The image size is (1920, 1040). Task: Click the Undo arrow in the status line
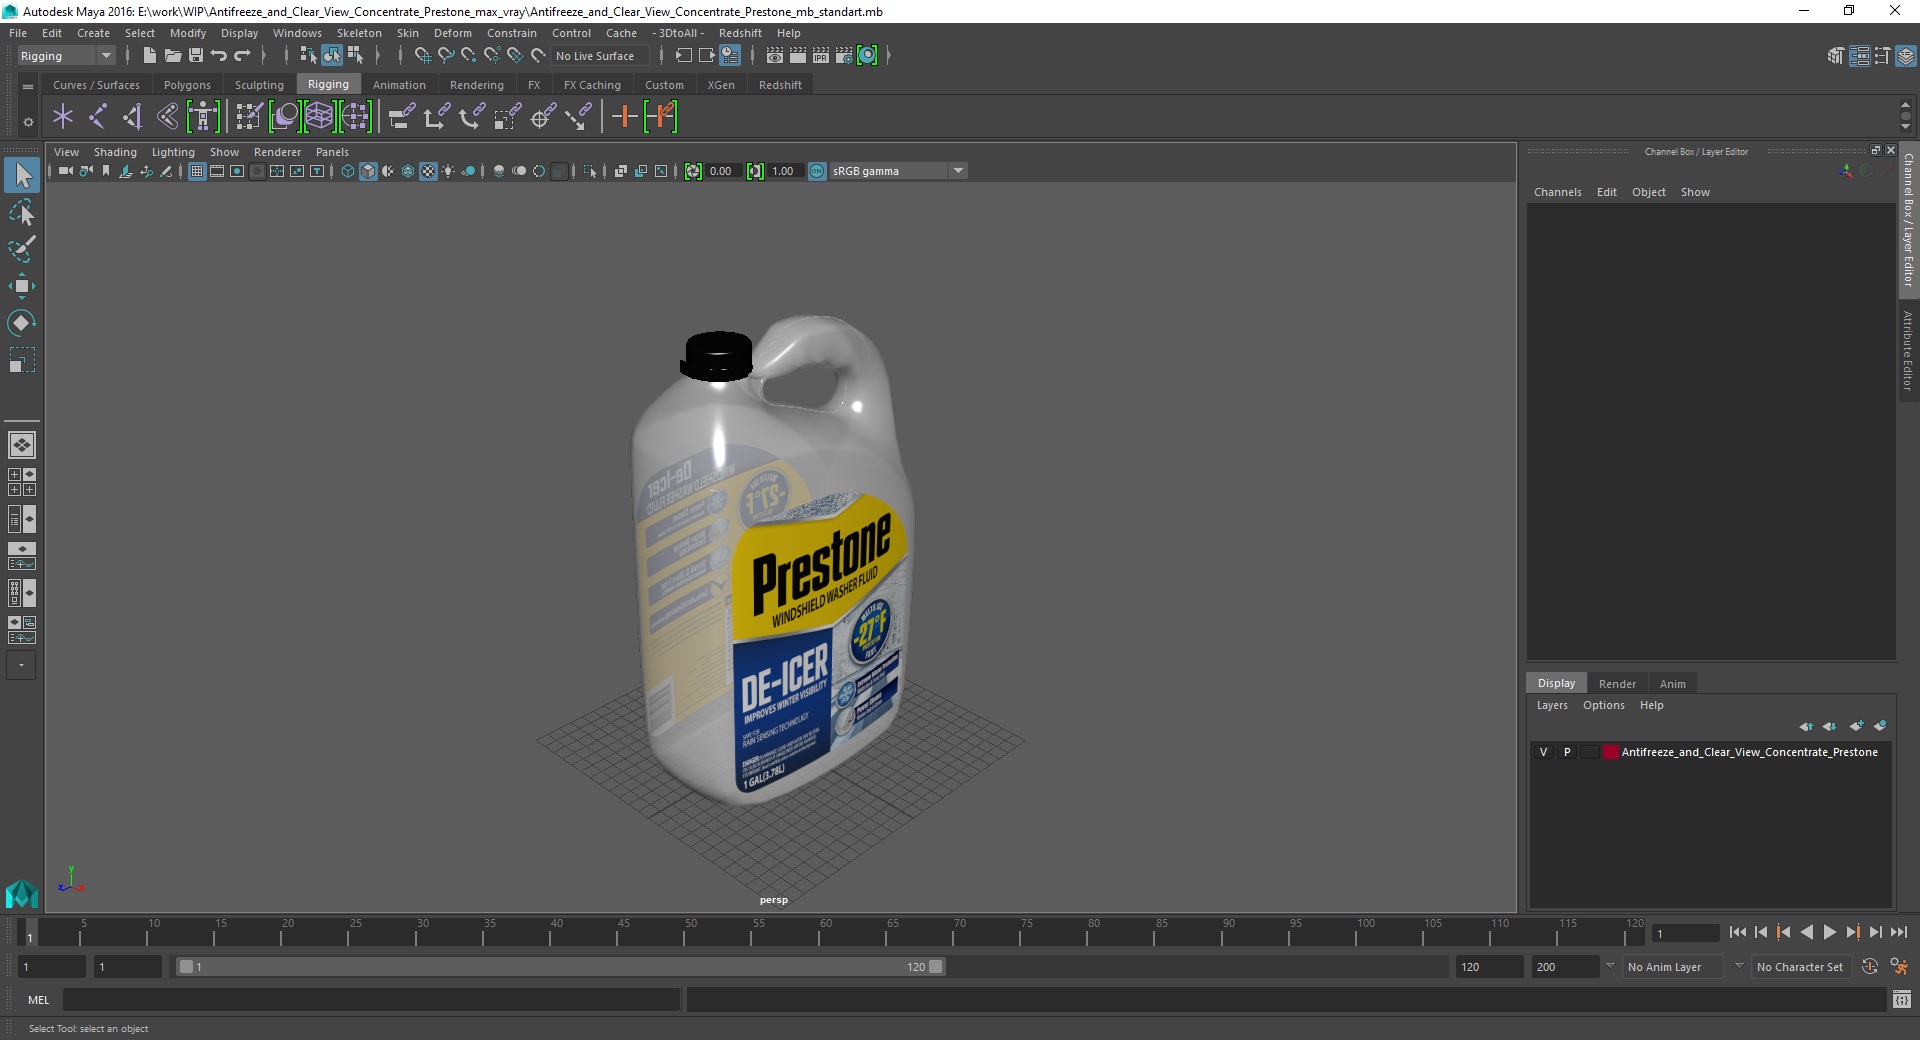pyautogui.click(x=218, y=56)
